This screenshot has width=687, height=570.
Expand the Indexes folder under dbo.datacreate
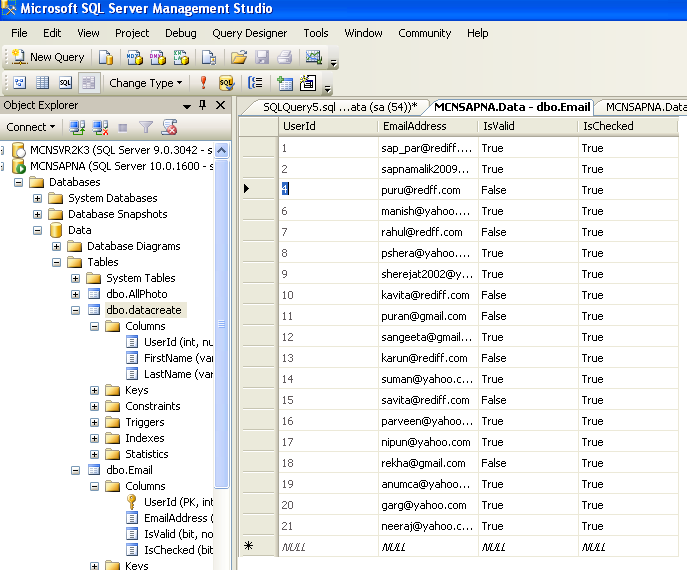point(94,438)
